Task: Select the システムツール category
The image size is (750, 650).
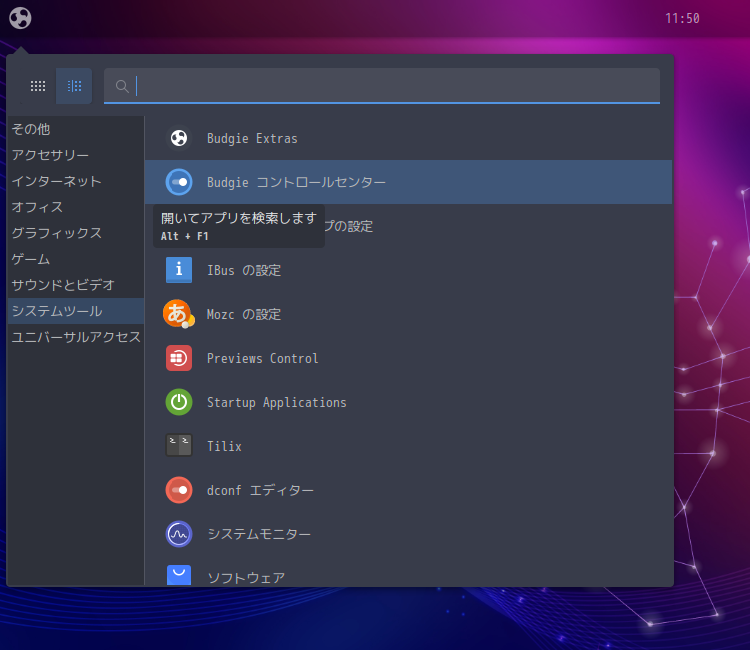Action: pyautogui.click(x=76, y=311)
